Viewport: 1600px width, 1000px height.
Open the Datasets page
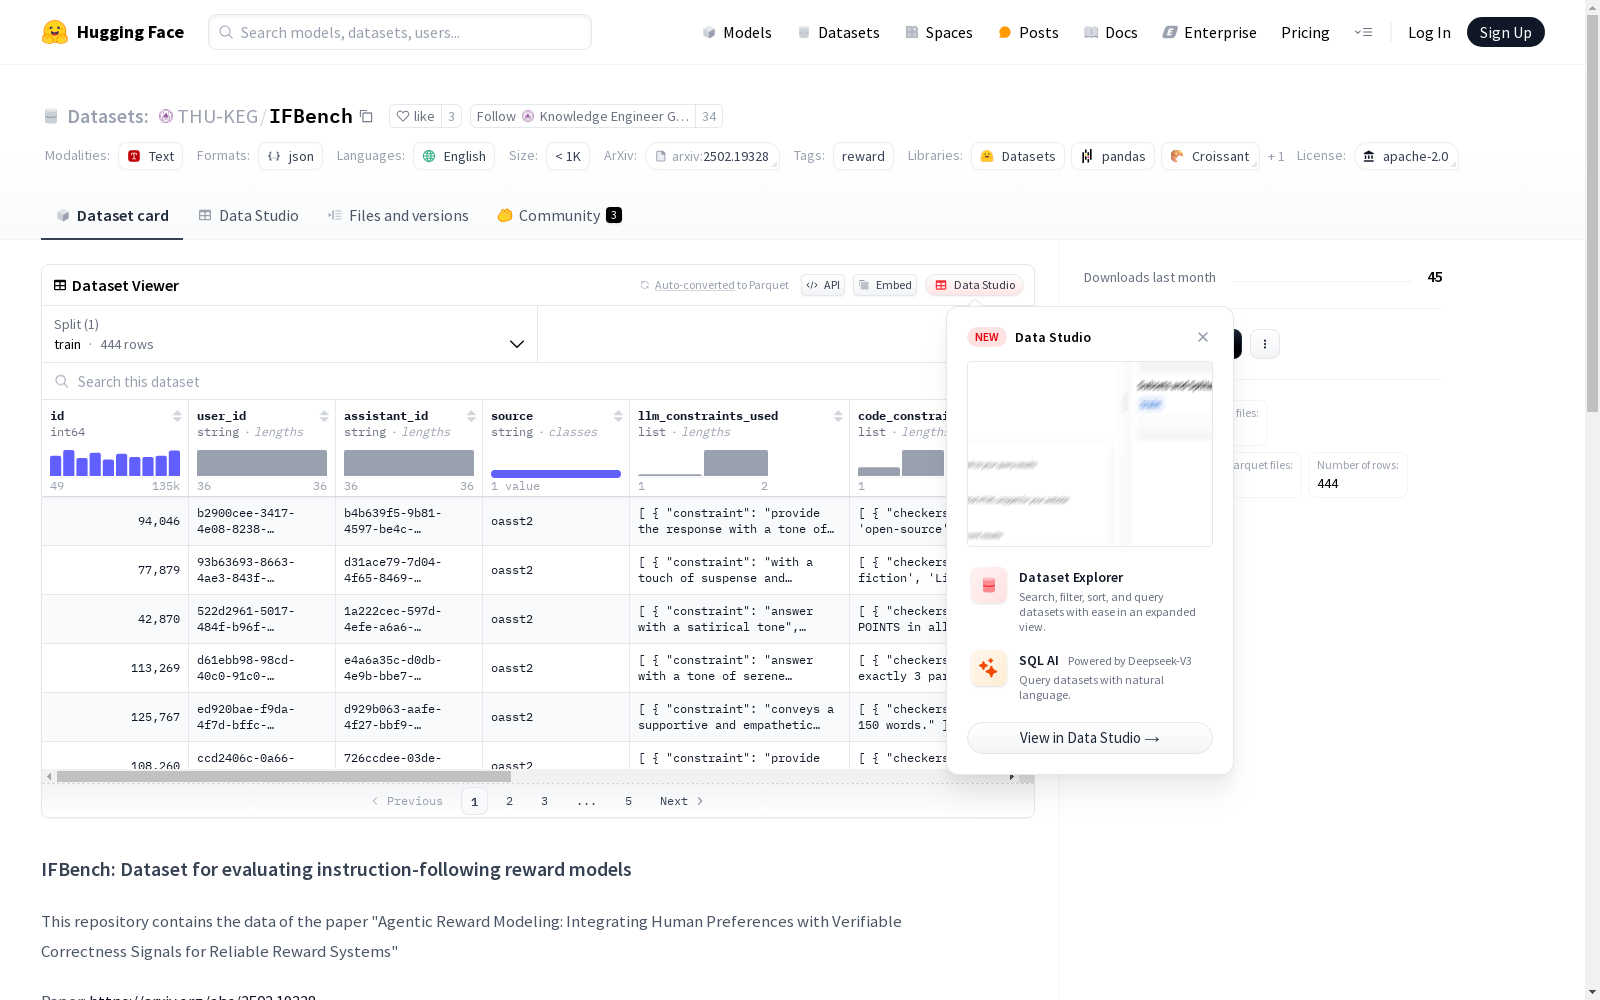click(838, 32)
